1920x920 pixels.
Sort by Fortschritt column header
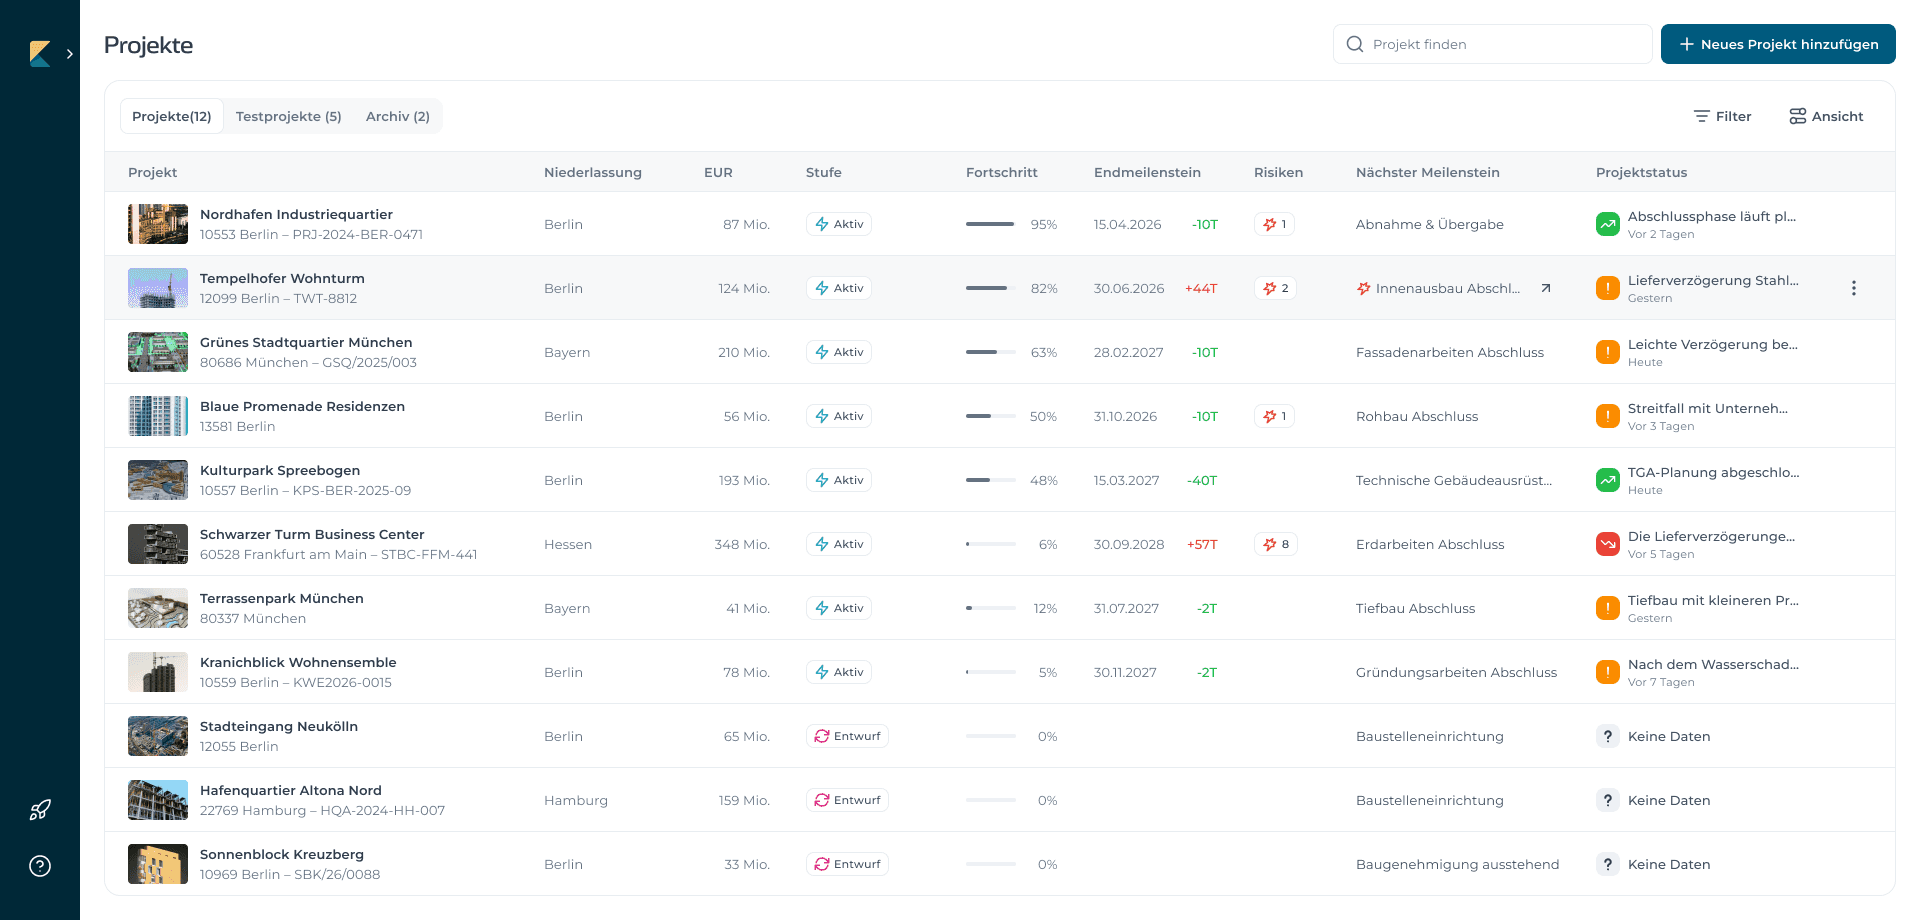coord(1002,172)
